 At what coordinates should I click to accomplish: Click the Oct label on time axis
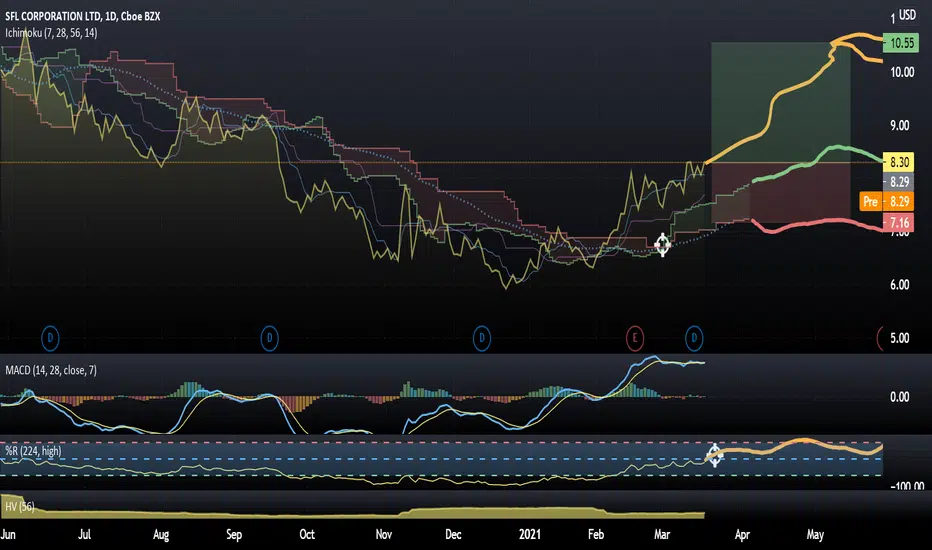click(307, 534)
